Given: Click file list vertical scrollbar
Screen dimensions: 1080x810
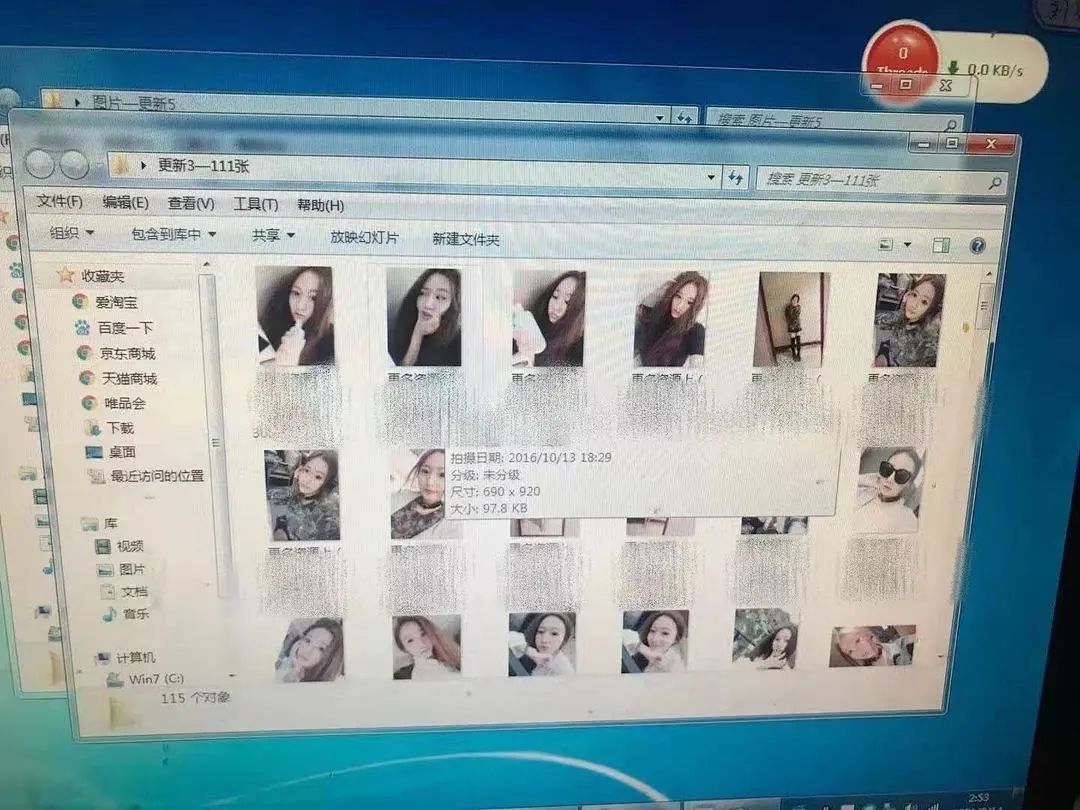Looking at the screenshot, I should tap(984, 307).
